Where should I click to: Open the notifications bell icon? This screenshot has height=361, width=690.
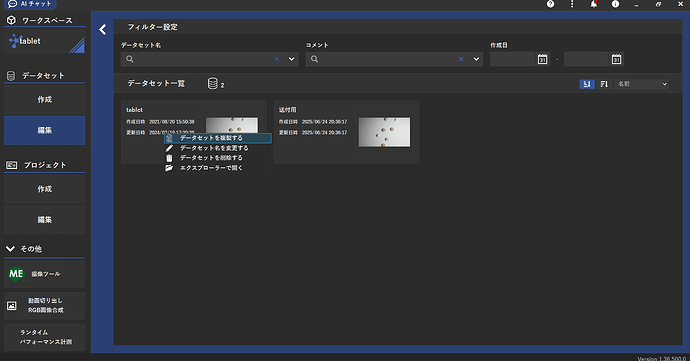(x=594, y=4)
